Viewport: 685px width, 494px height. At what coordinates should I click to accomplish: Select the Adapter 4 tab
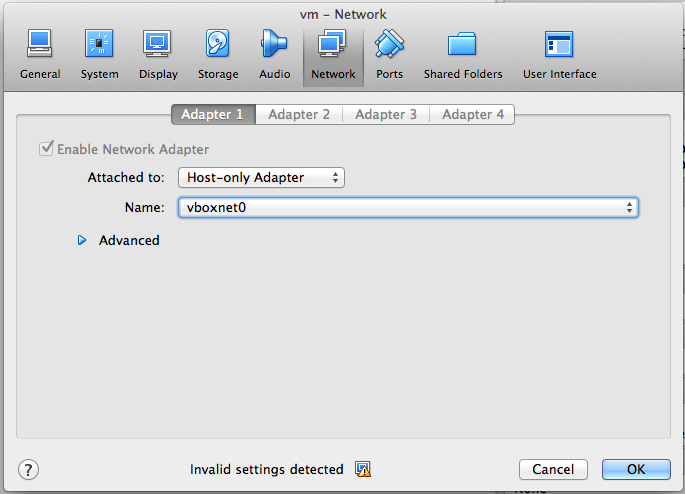coord(472,114)
